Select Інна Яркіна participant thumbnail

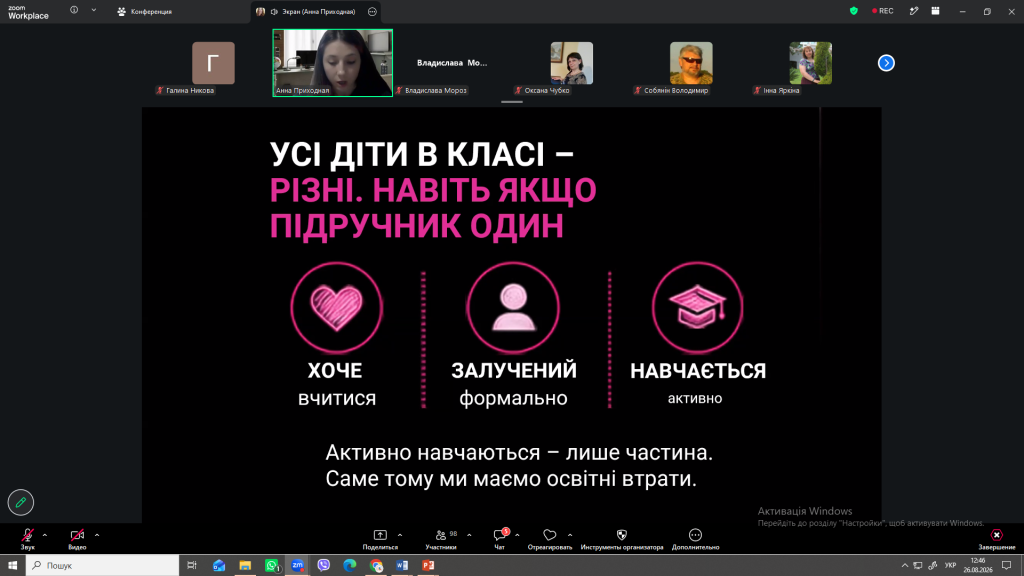810,63
